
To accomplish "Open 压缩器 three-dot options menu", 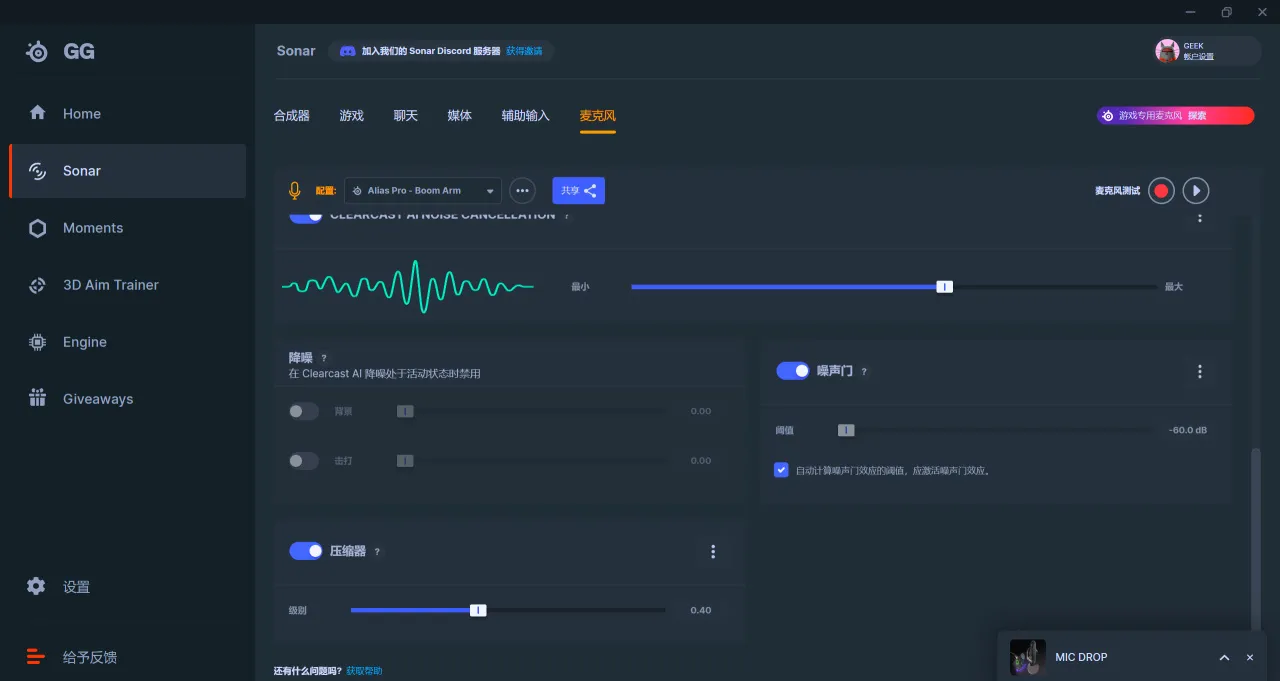I will tap(713, 551).
